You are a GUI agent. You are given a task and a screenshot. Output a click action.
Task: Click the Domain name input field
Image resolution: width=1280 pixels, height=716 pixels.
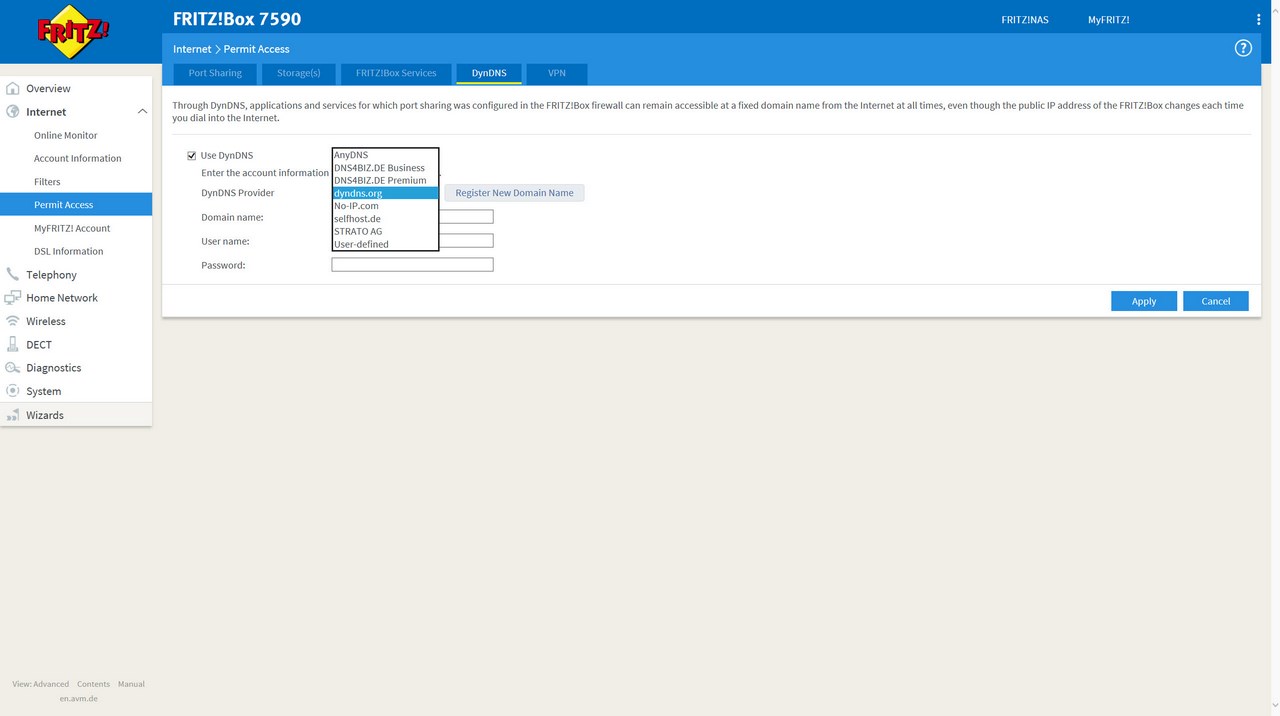point(412,217)
